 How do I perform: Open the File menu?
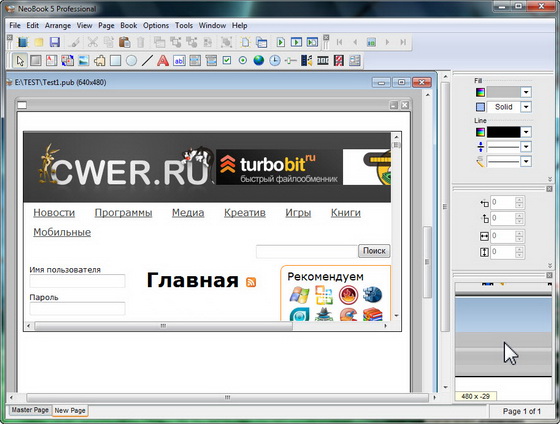point(15,25)
